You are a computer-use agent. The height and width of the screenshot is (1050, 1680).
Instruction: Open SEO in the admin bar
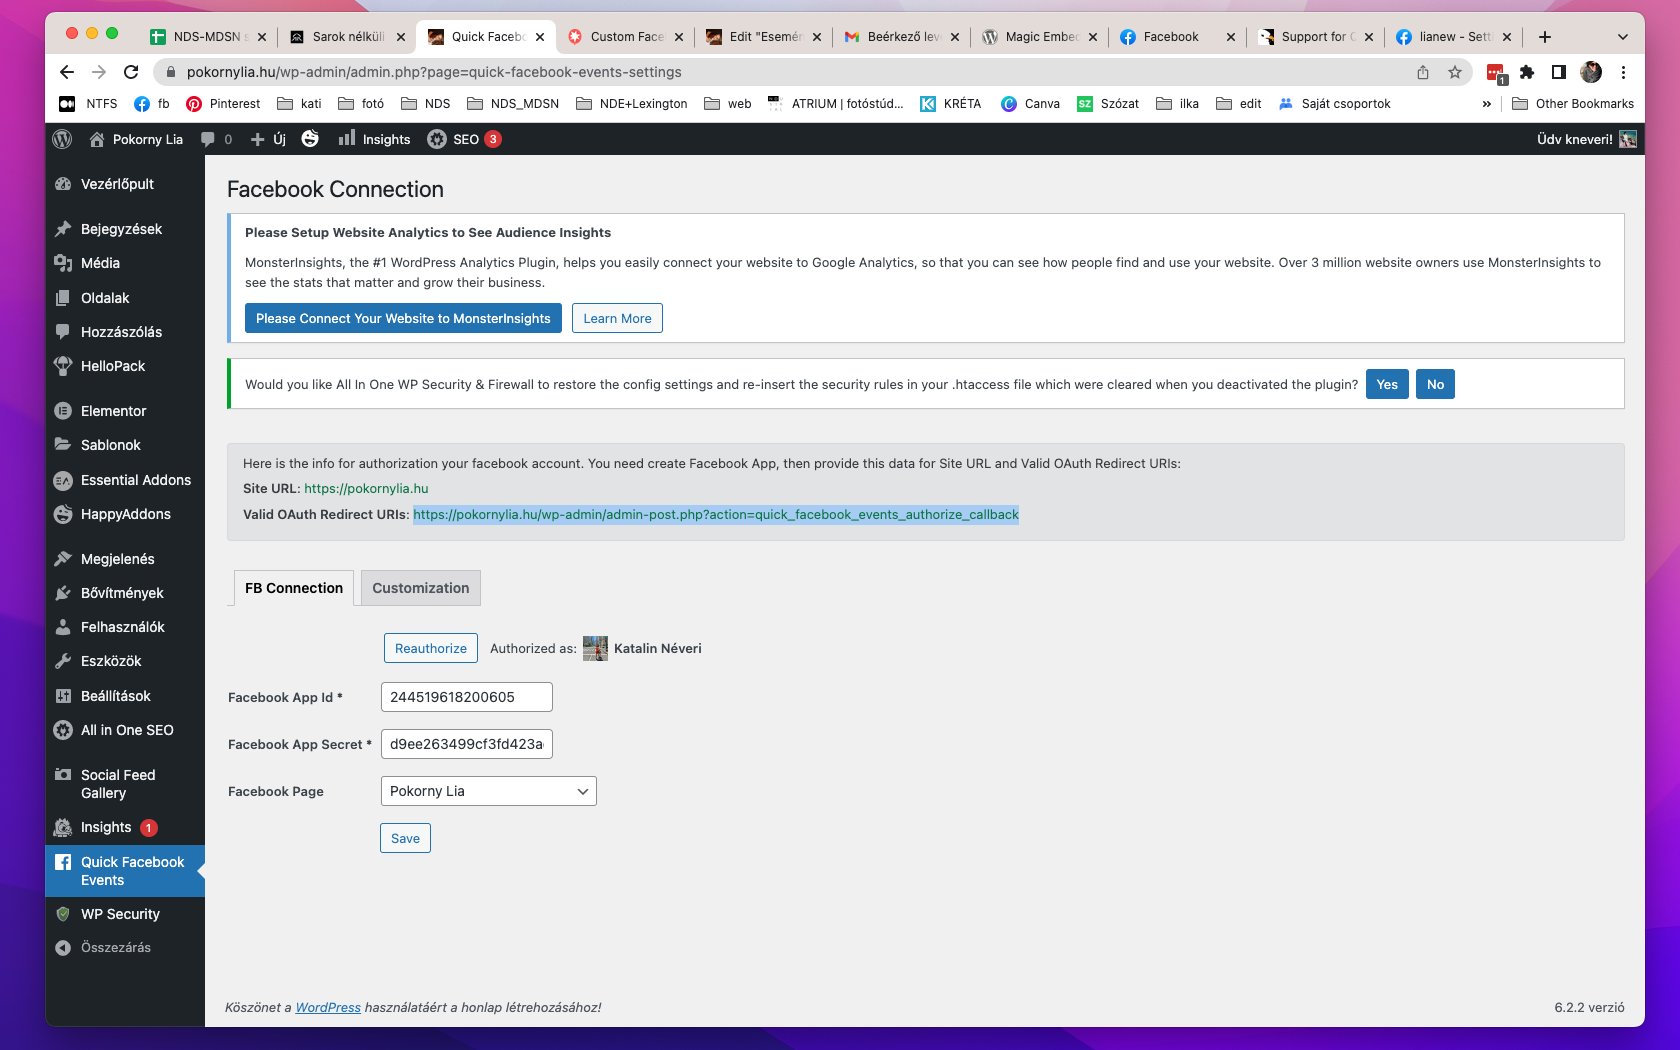coord(465,139)
